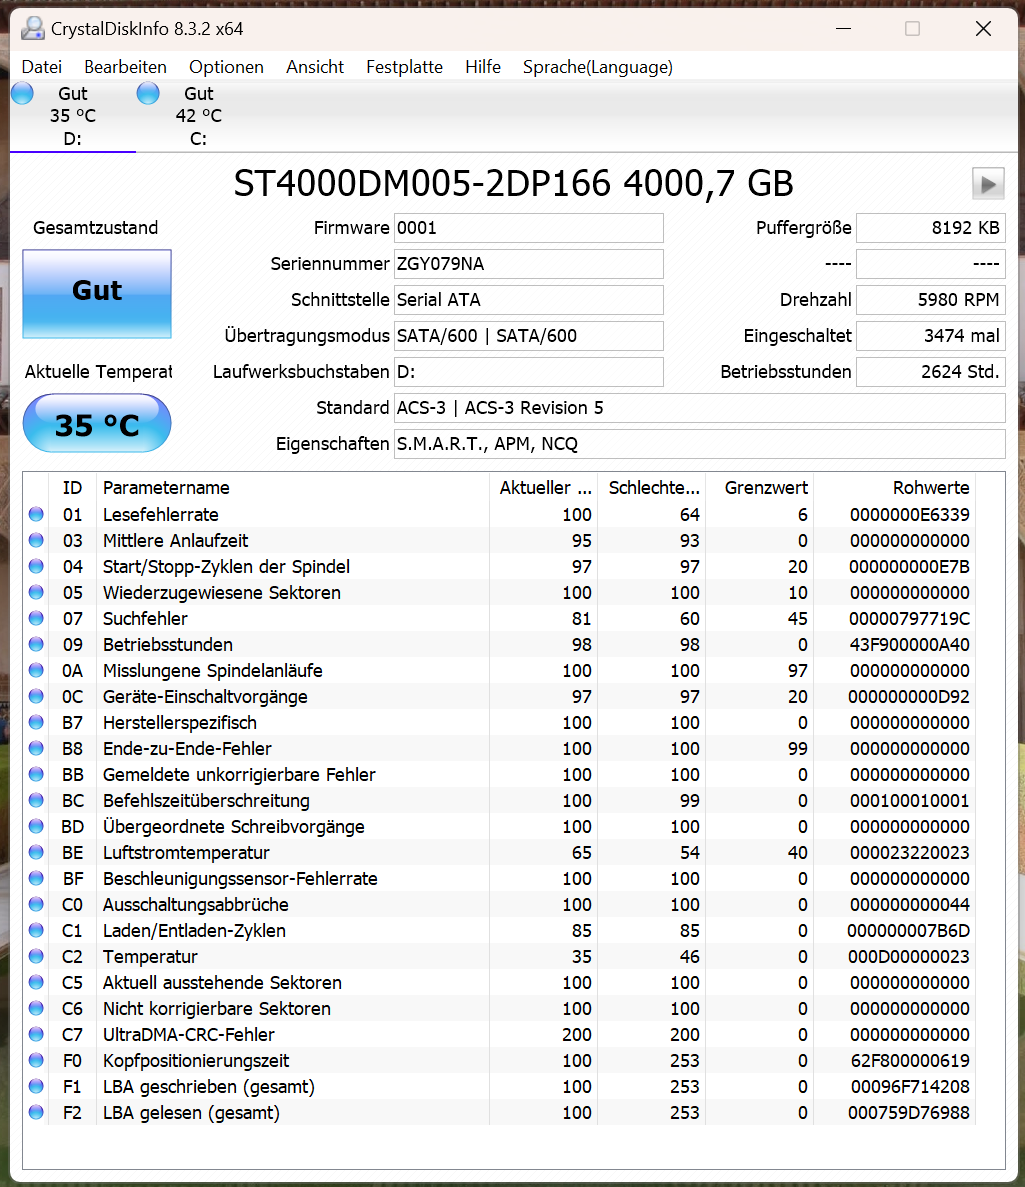This screenshot has width=1025, height=1187.
Task: Click the Rohwerte column header
Action: 895,488
